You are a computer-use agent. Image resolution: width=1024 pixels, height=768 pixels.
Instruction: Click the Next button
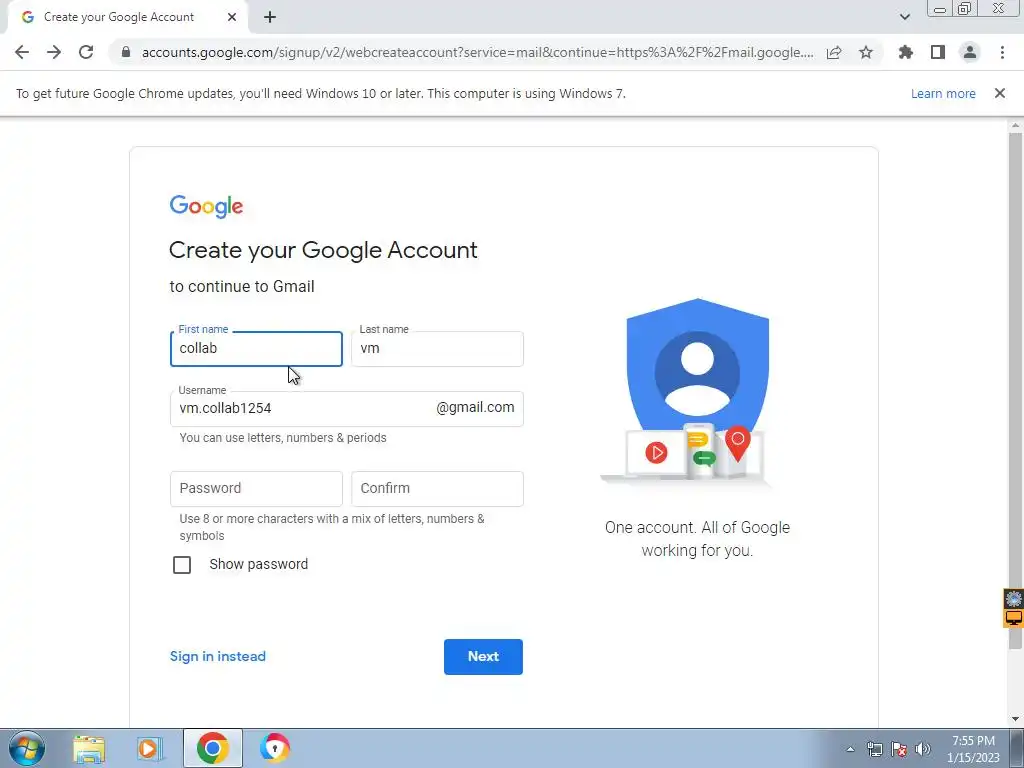tap(483, 656)
